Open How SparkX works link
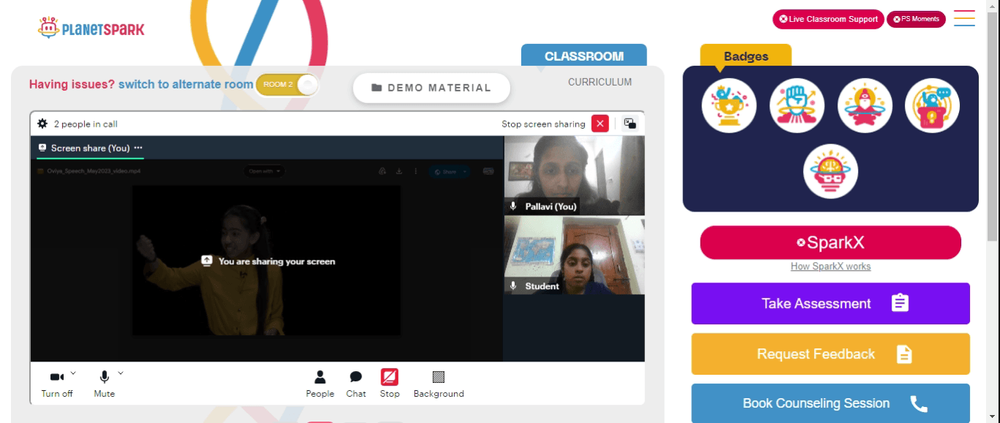Image resolution: width=1000 pixels, height=423 pixels. 830,267
